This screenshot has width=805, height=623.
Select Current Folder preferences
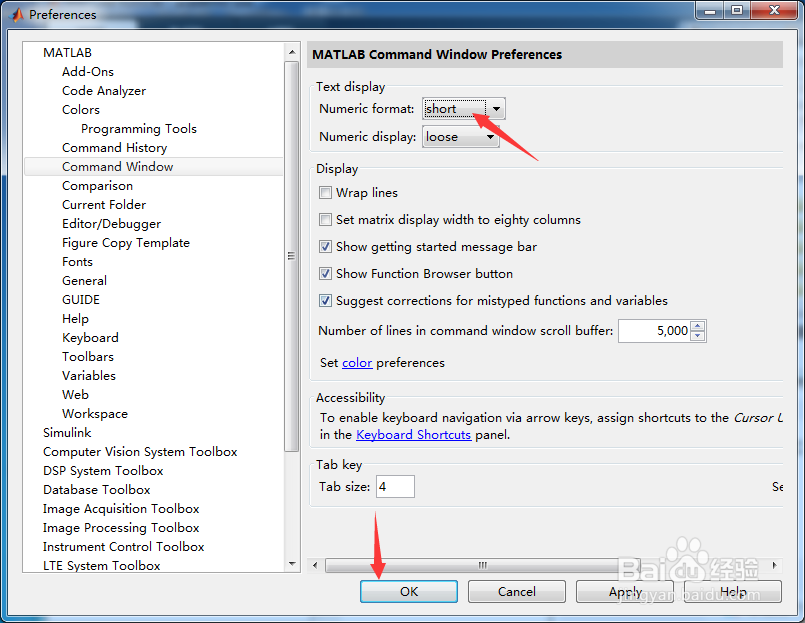104,205
